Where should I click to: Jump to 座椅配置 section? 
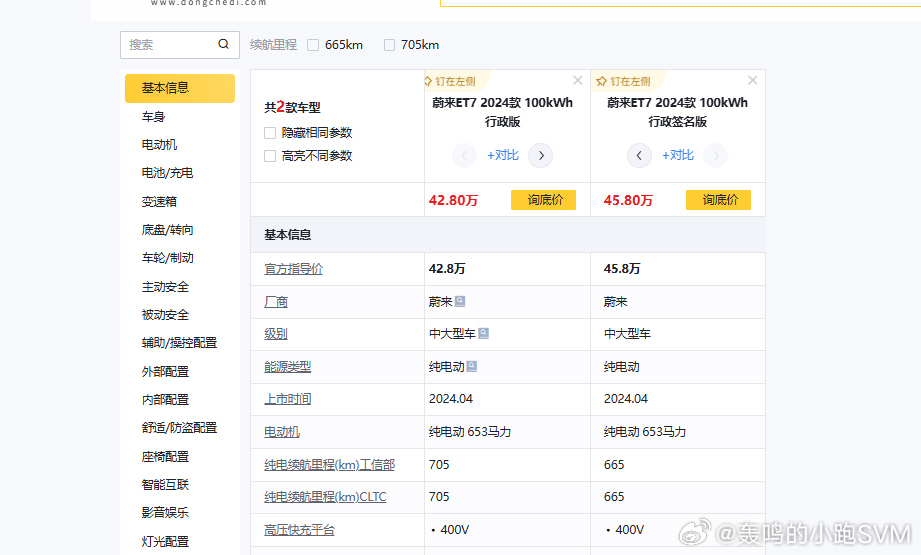165,456
